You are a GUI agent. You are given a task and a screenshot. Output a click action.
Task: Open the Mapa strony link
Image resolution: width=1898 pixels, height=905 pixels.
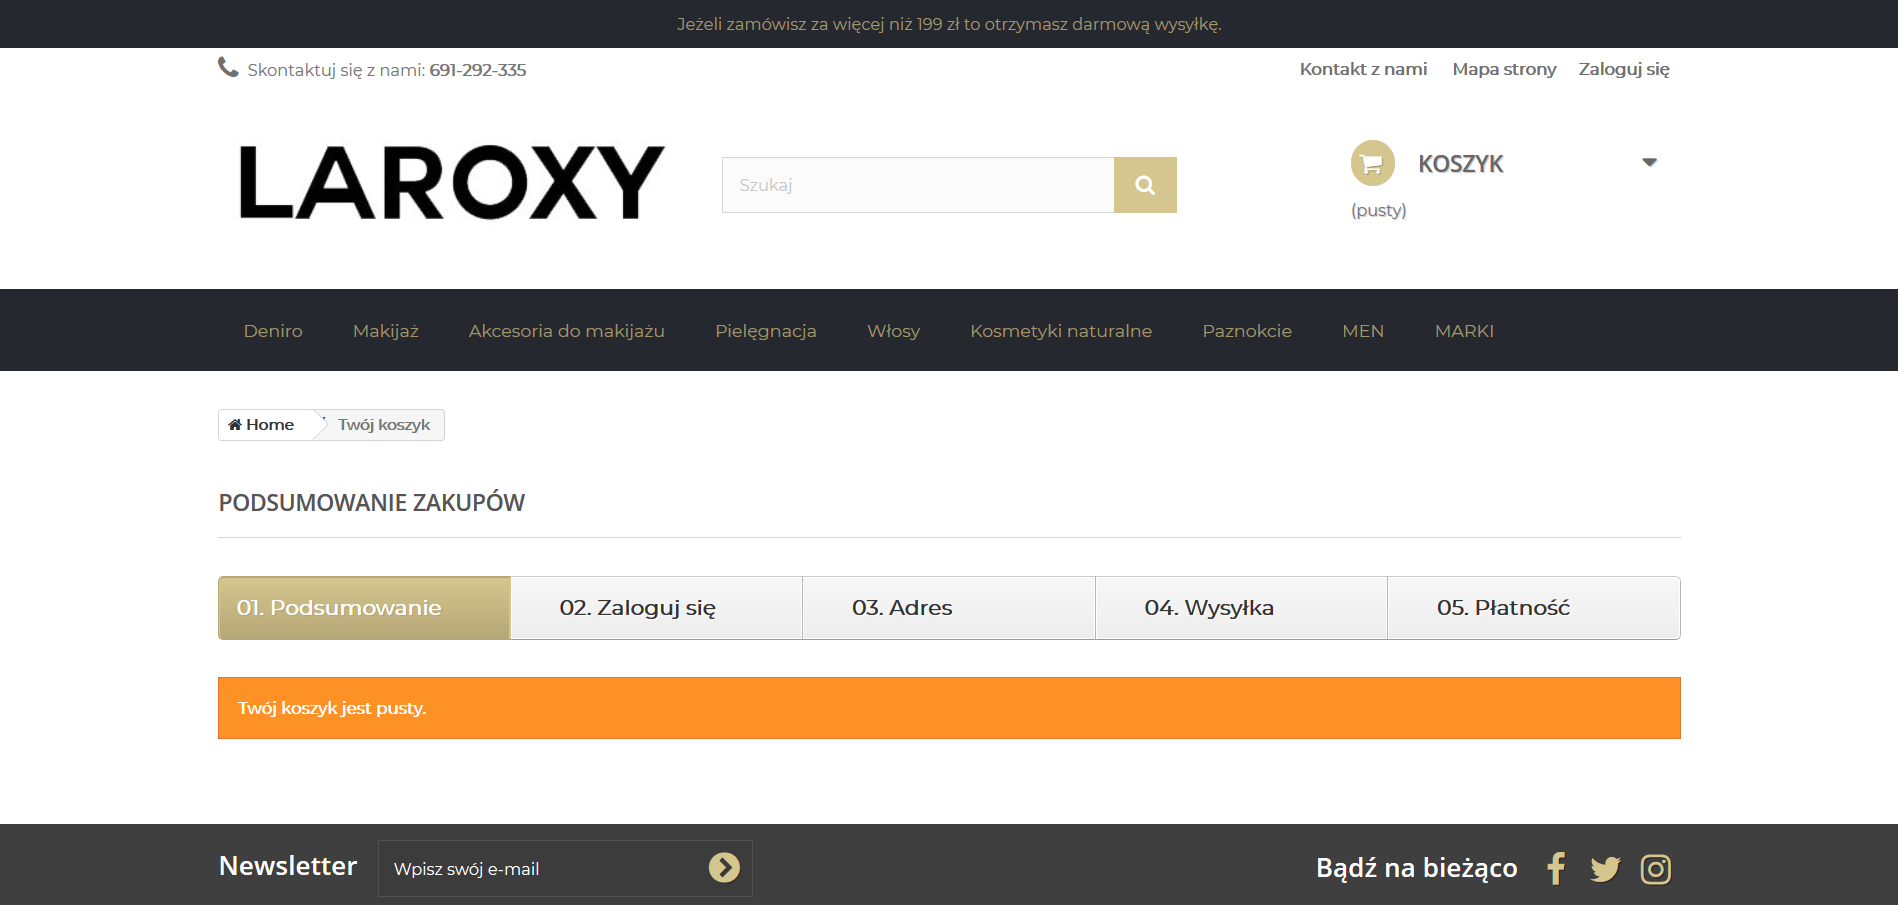click(x=1504, y=69)
